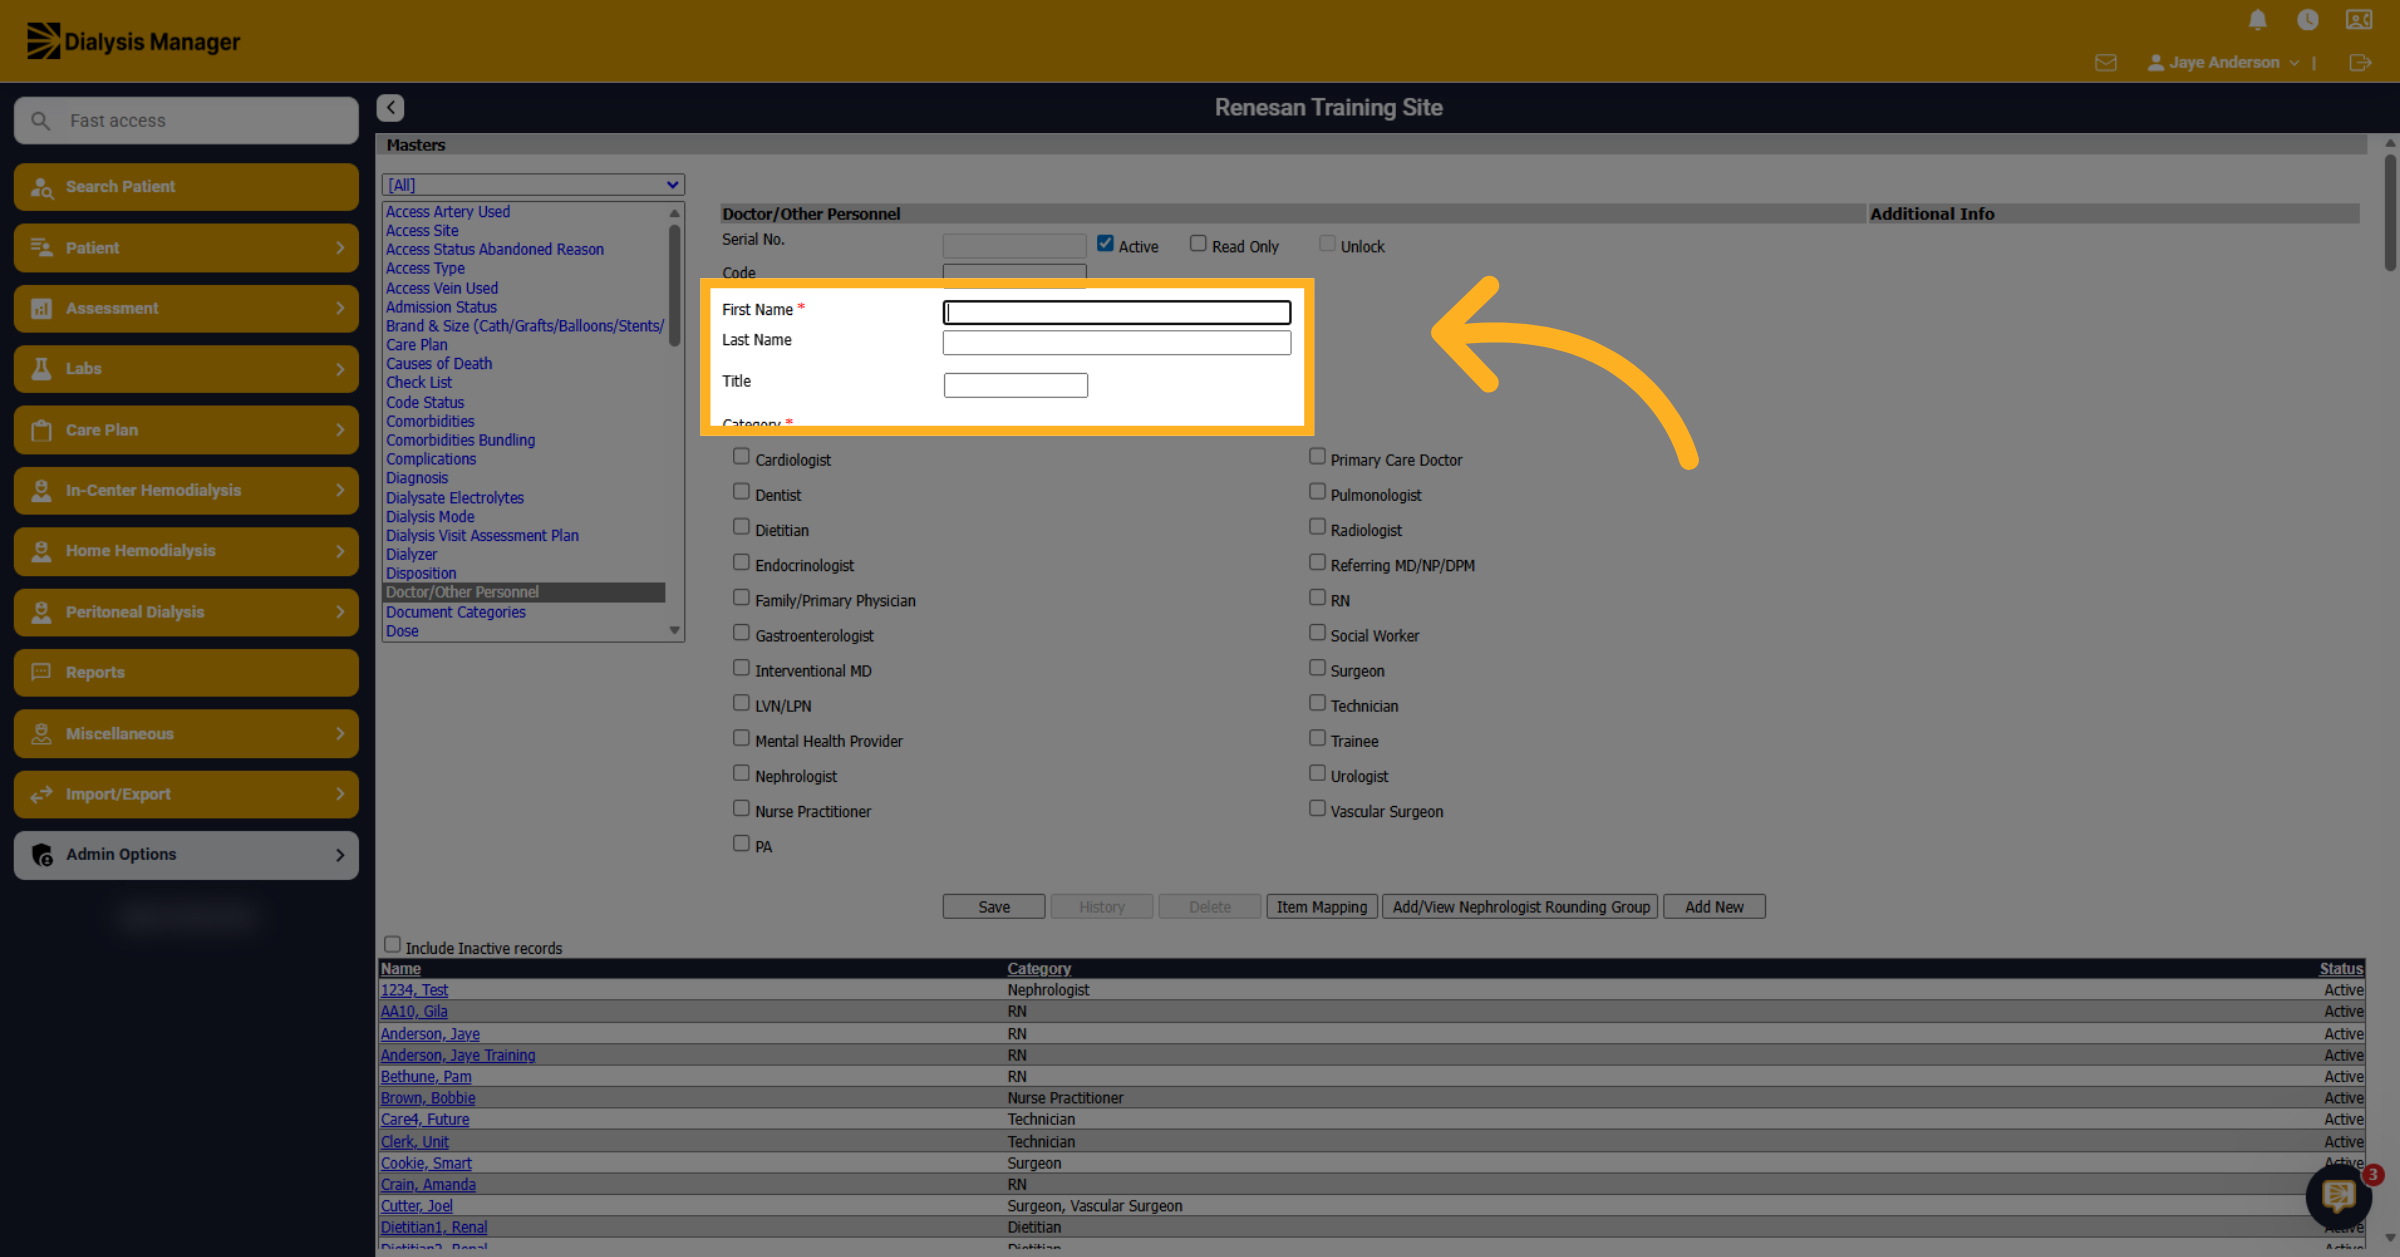This screenshot has height=1257, width=2400.
Task: Expand the Peritoneal Dialysis chevron
Action: [x=340, y=612]
